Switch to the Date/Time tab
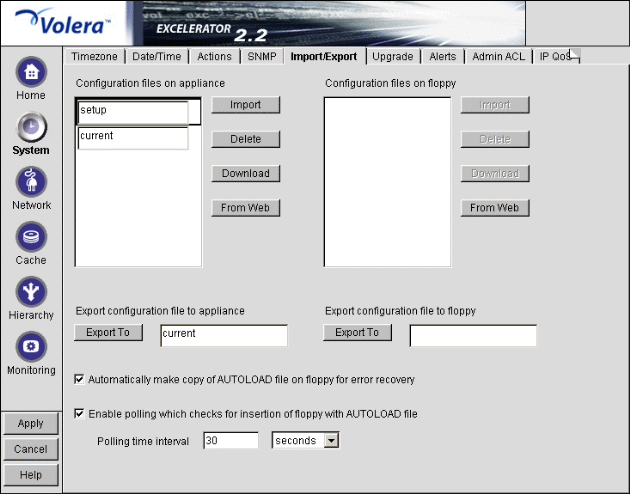Viewport: 630px width, 494px height. coord(157,56)
